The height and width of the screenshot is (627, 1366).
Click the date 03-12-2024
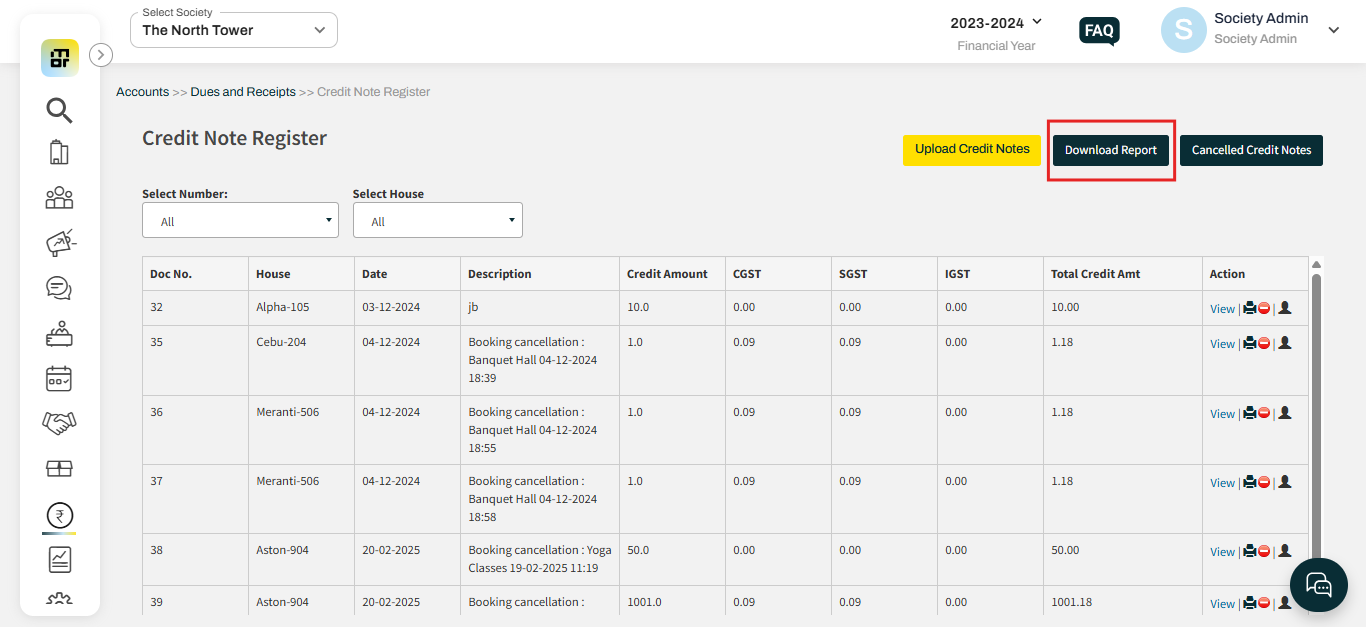coord(391,307)
